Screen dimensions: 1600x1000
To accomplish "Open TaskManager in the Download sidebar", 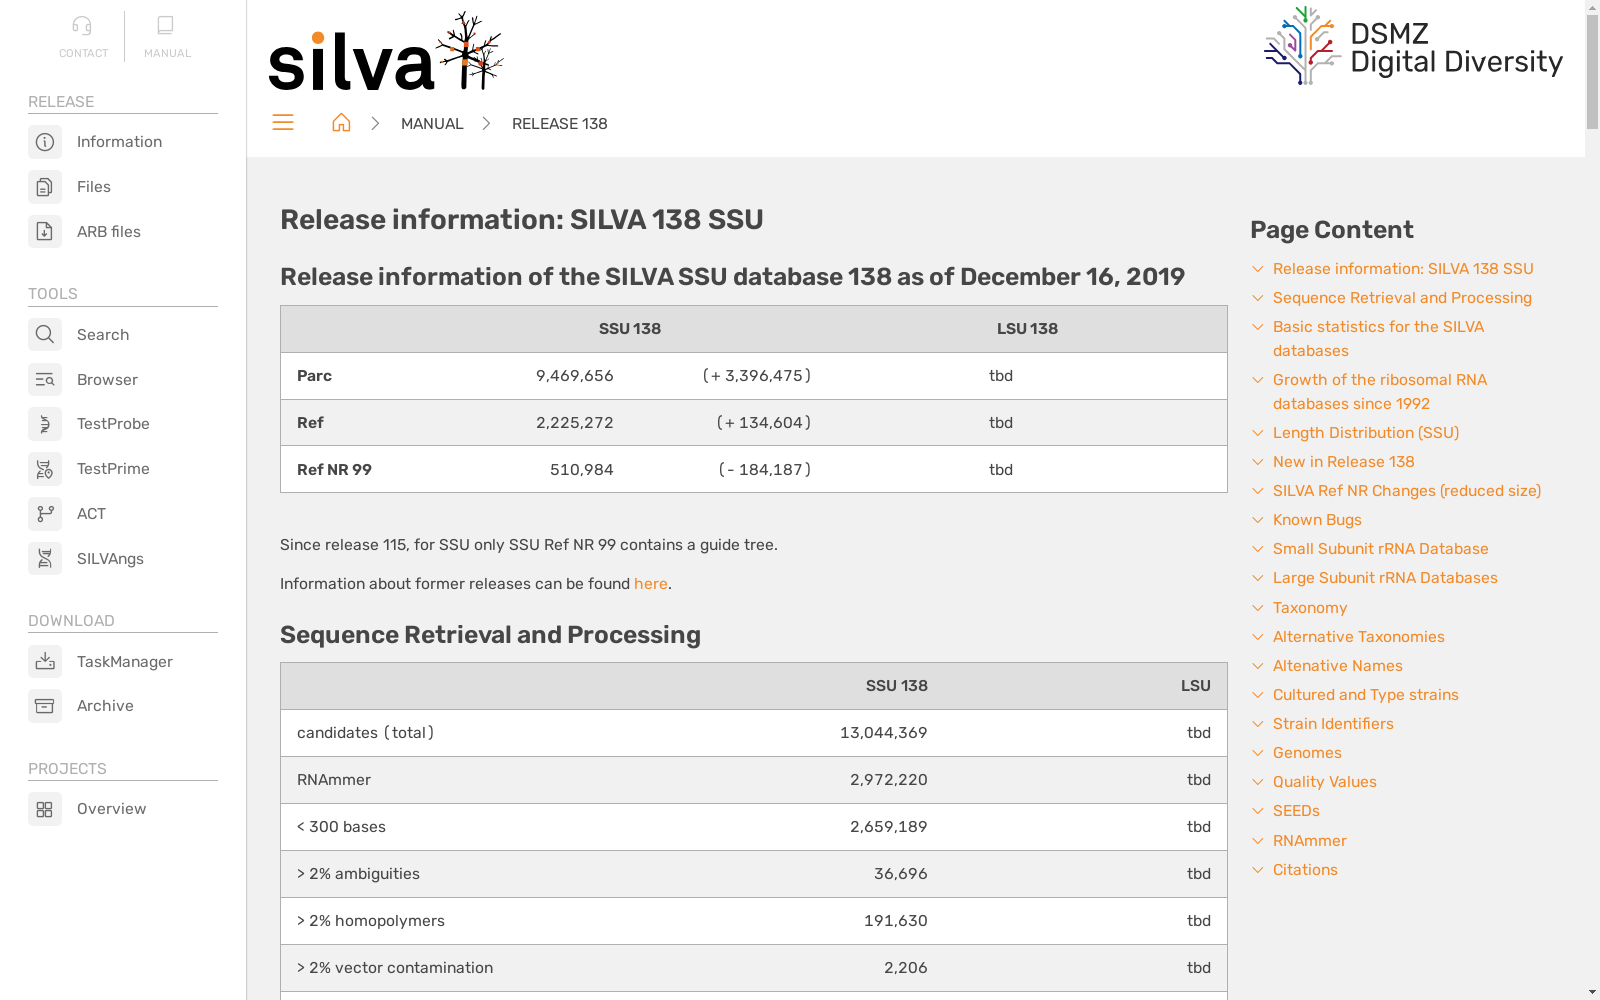I will tap(125, 662).
